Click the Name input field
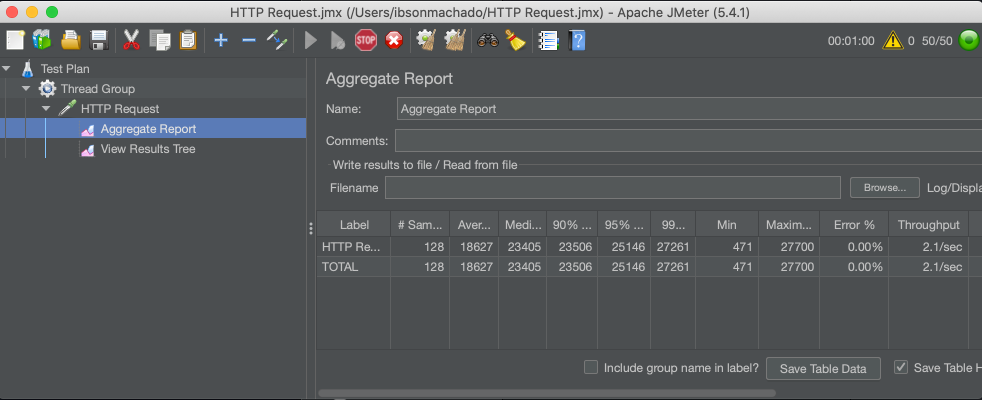Image resolution: width=982 pixels, height=400 pixels. click(689, 109)
